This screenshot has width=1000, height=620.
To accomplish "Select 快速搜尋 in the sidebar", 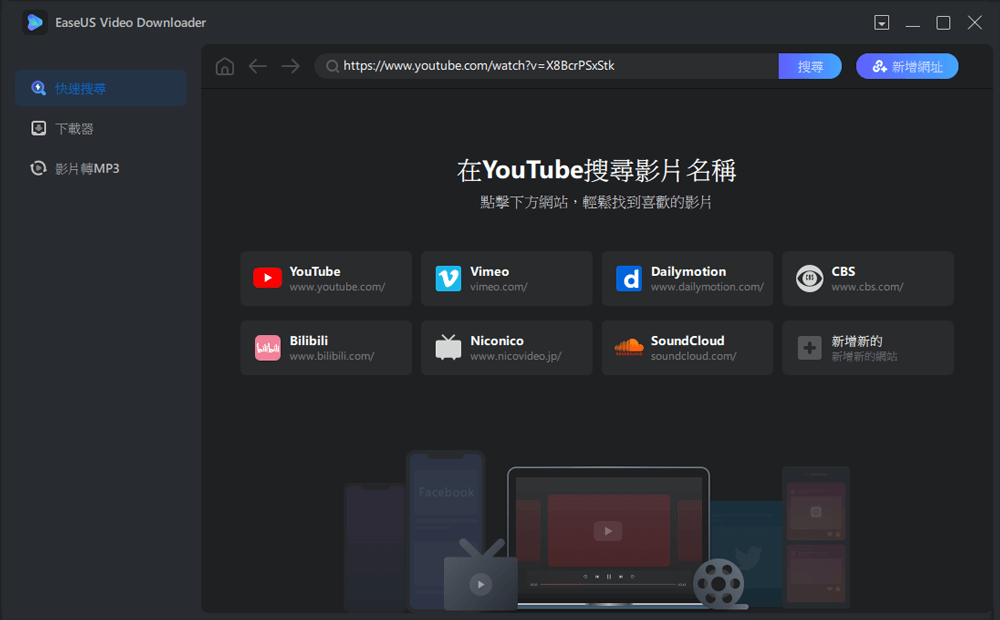I will click(100, 88).
